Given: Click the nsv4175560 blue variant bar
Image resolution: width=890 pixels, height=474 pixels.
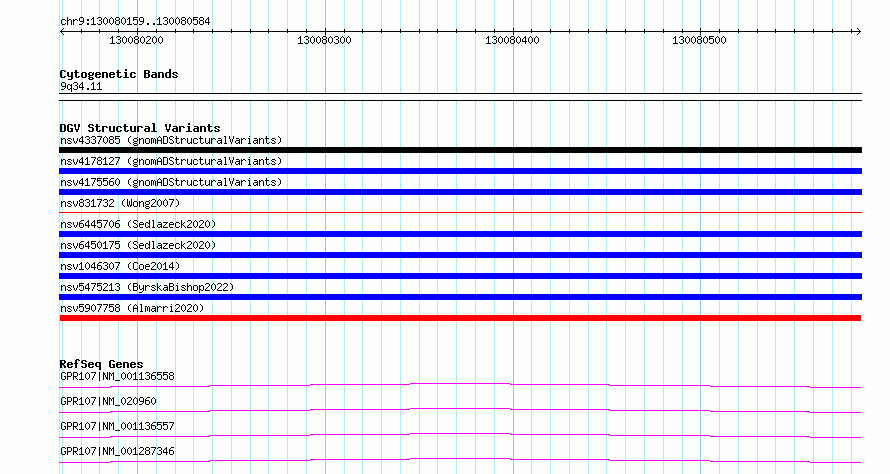Looking at the screenshot, I should [x=460, y=192].
